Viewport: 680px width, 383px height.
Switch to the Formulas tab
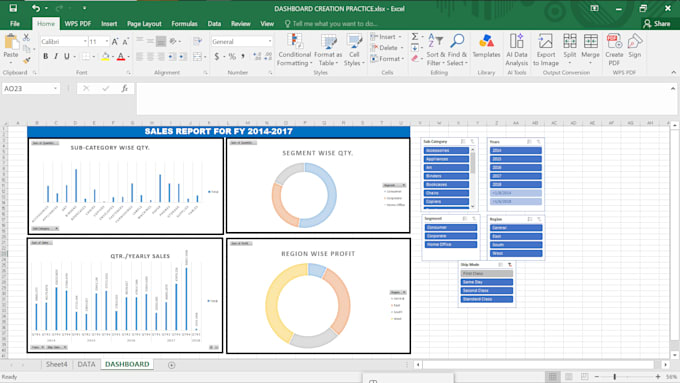184,23
